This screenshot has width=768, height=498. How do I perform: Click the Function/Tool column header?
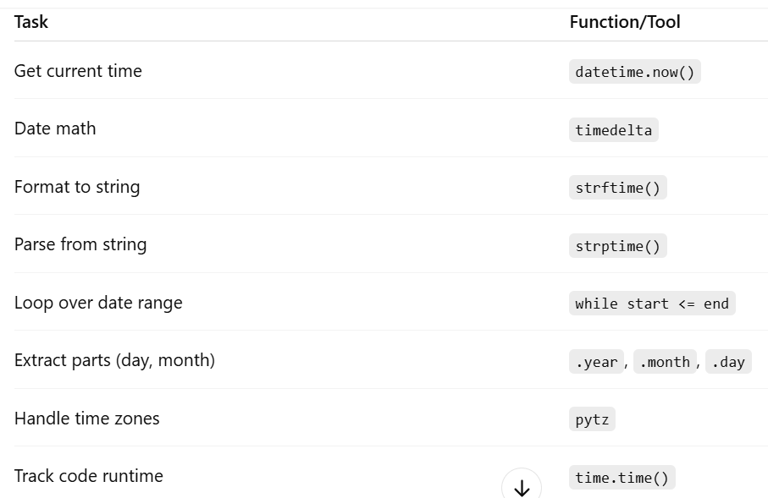pos(625,22)
